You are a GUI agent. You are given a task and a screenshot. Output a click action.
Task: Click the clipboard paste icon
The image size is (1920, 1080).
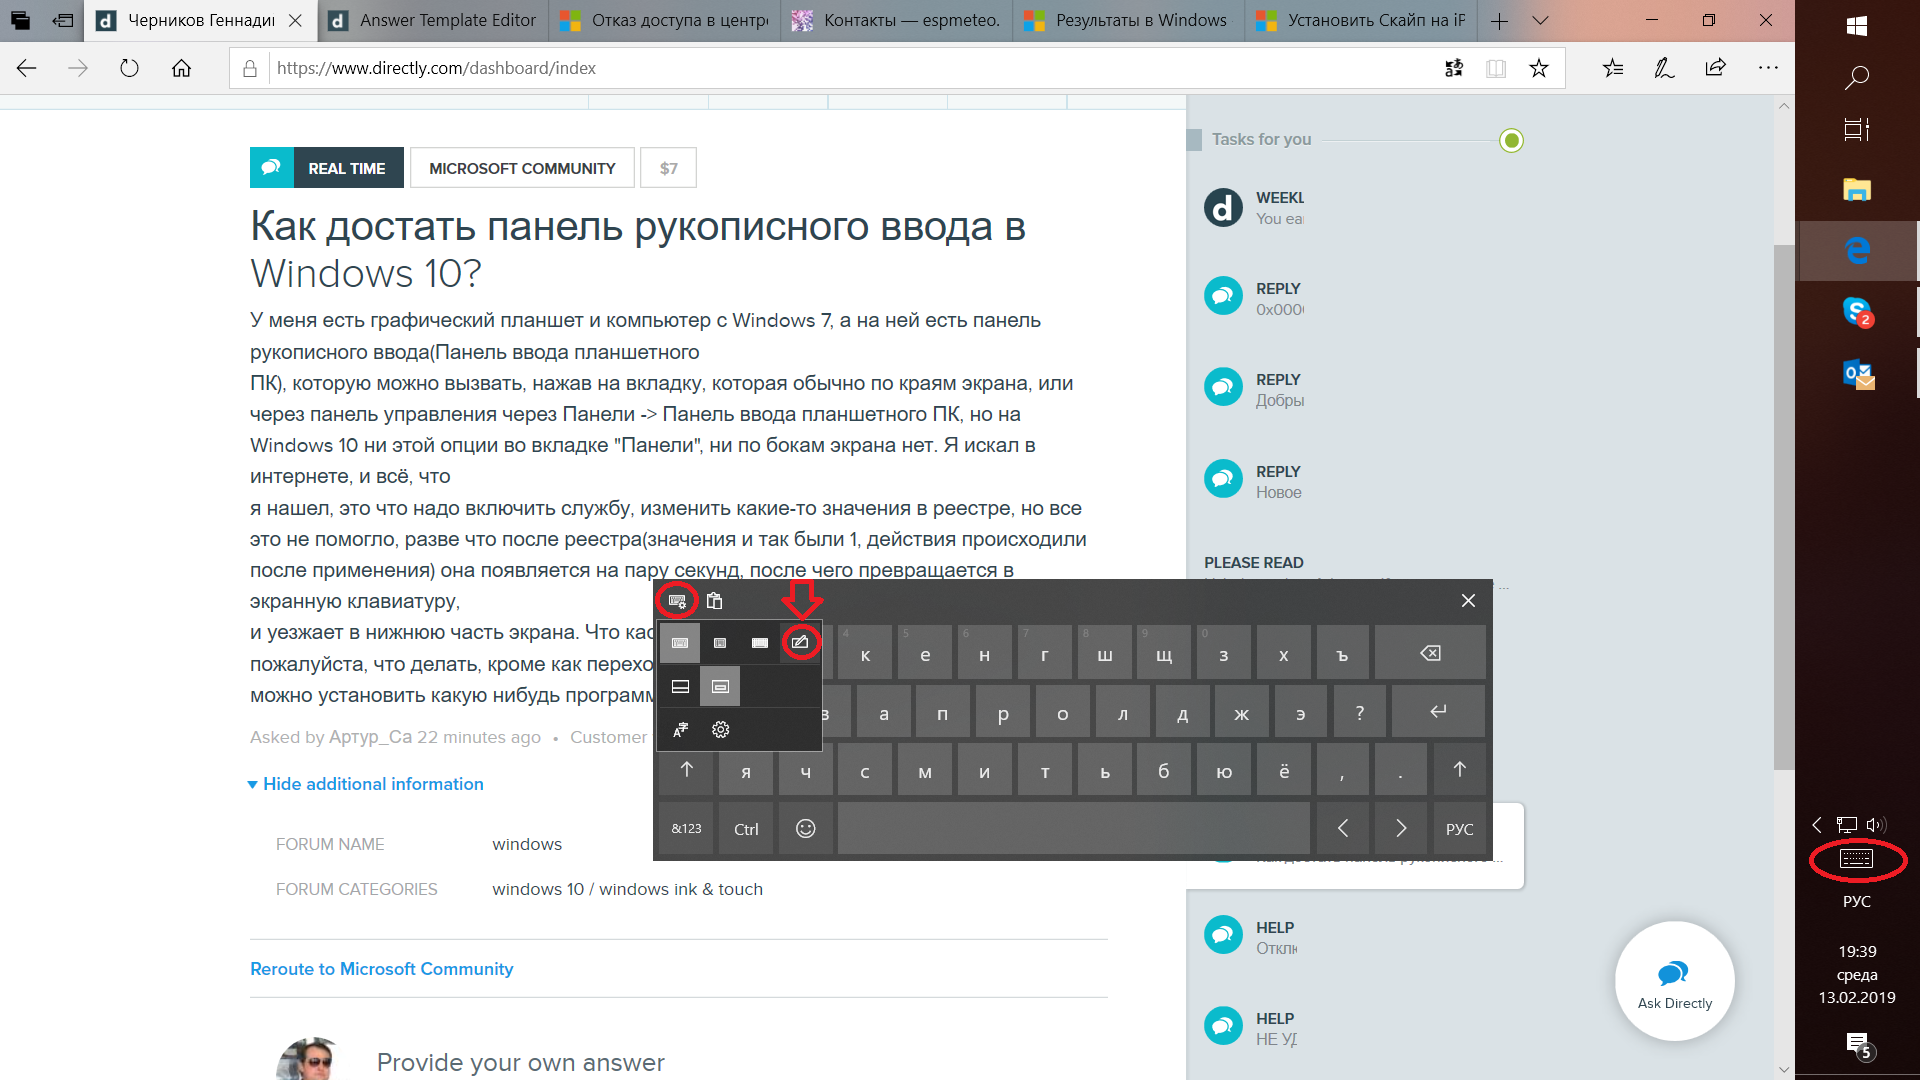click(713, 600)
